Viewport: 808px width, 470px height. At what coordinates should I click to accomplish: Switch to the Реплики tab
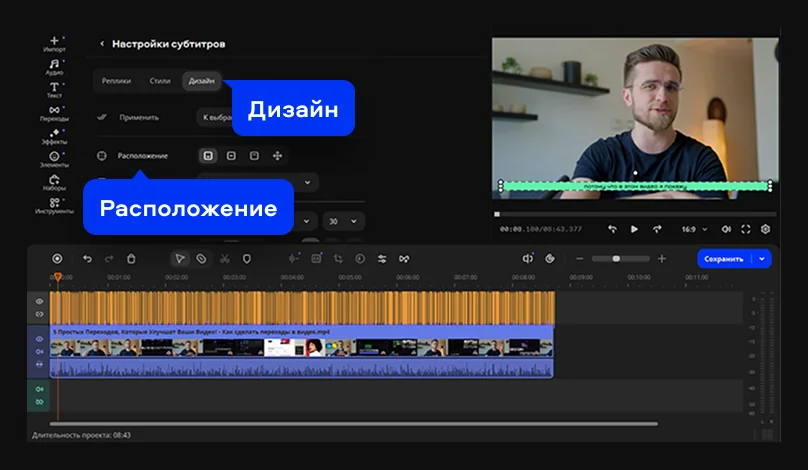click(116, 81)
